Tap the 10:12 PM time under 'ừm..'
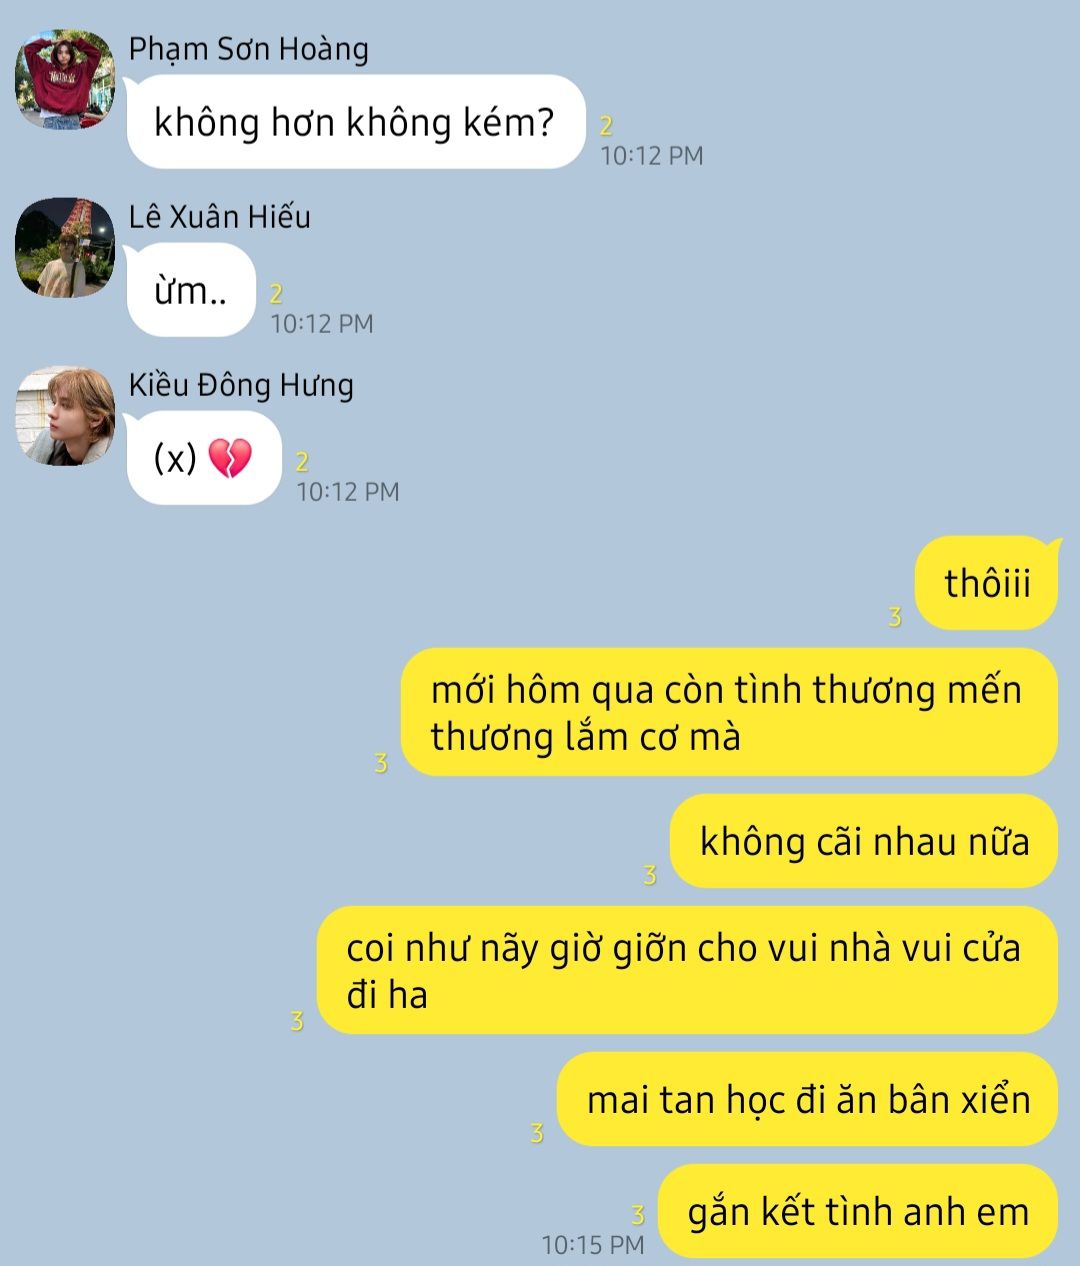 point(322,324)
